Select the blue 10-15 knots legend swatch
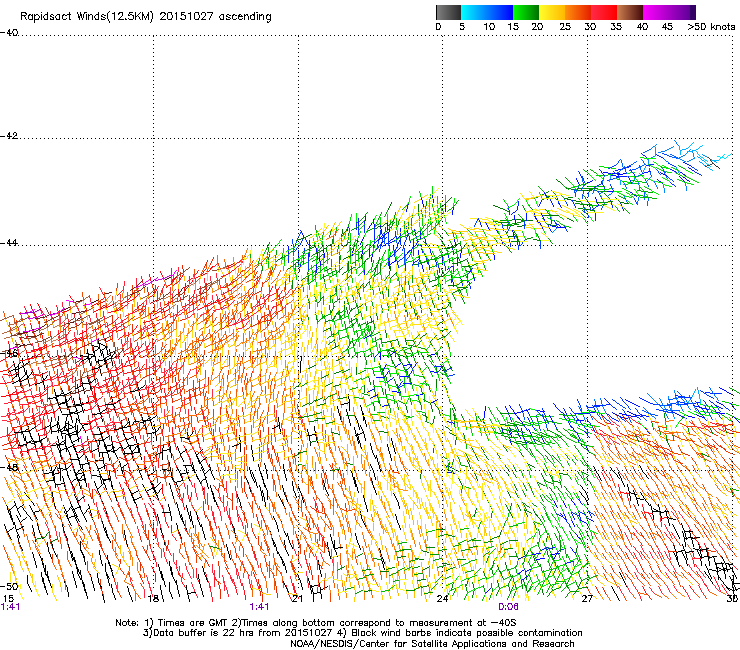 click(500, 12)
